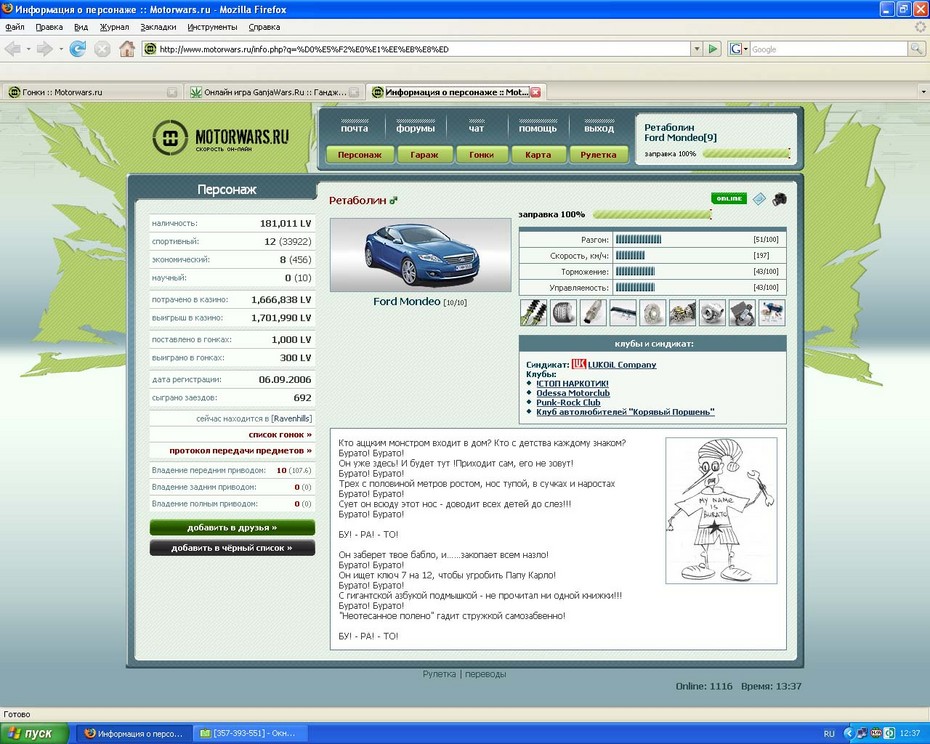930x744 pixels.
Task: Click the Google search input field
Action: coord(829,49)
